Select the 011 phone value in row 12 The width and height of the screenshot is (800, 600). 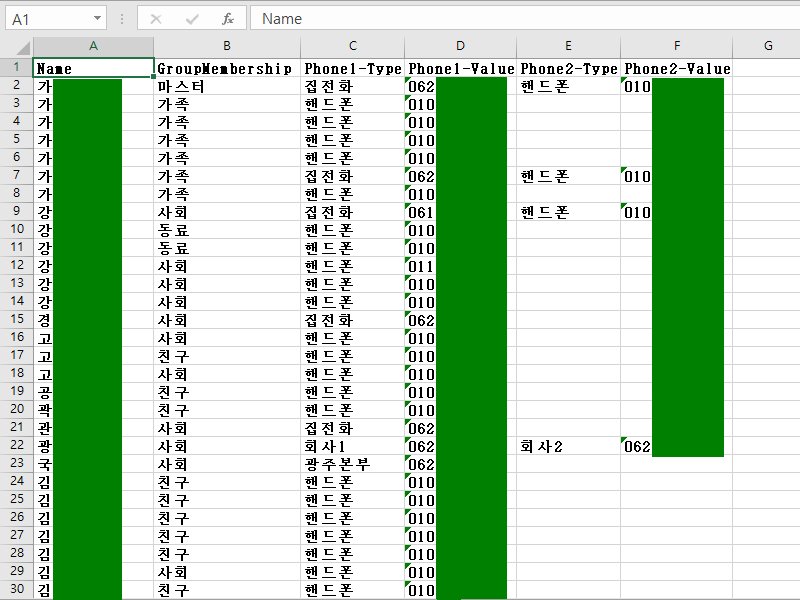pyautogui.click(x=460, y=266)
